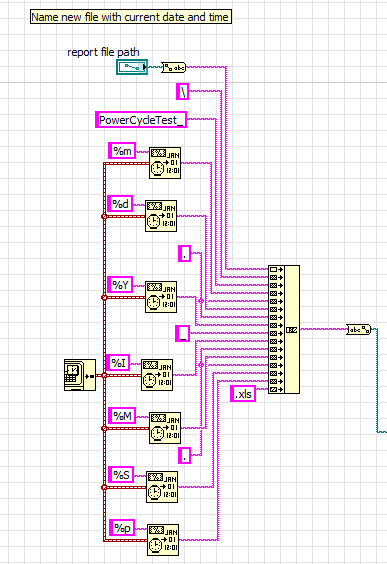Select the Format Date/Time node wired to %m

(165, 163)
